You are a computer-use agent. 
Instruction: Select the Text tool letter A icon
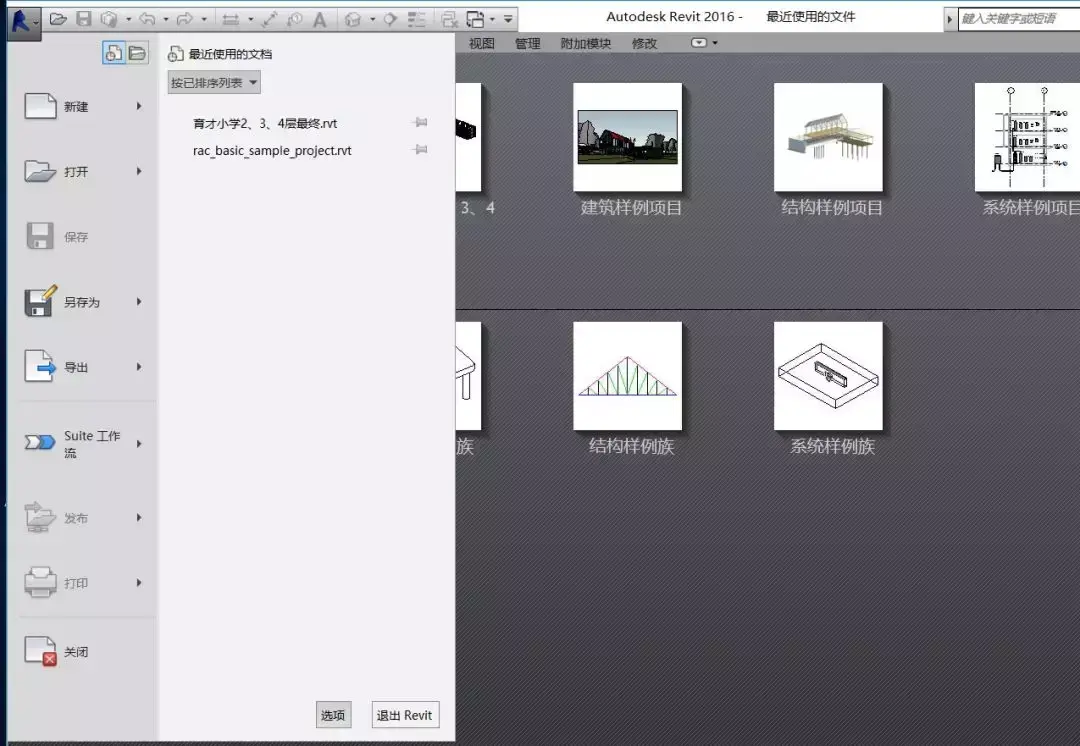319,19
